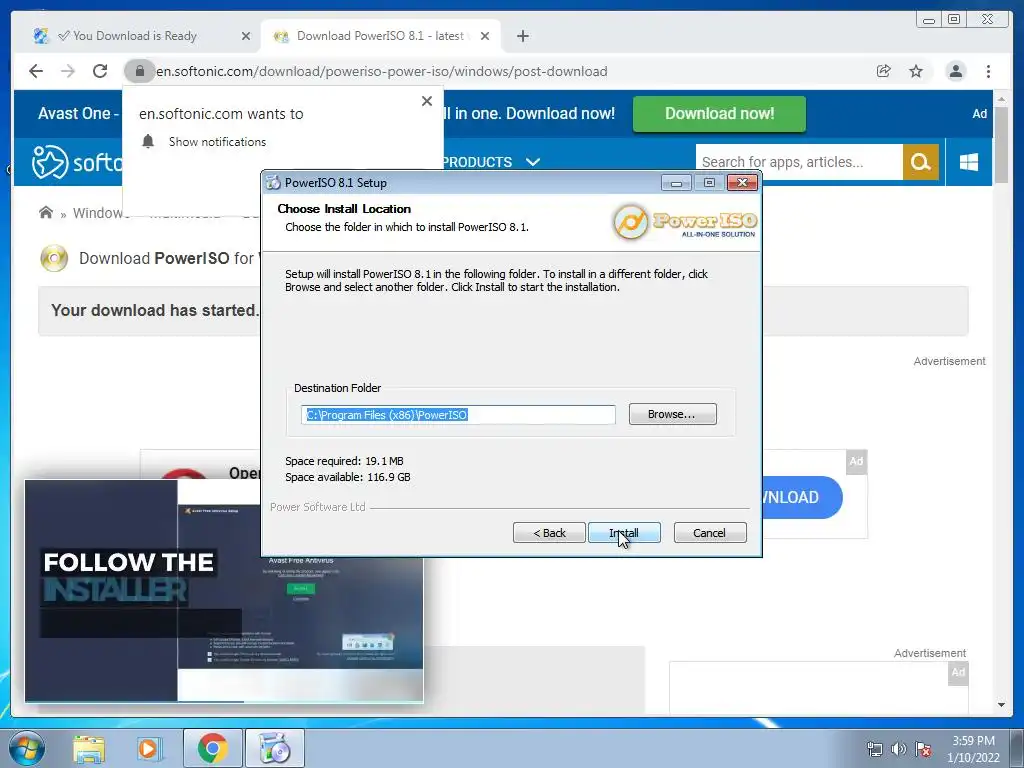The image size is (1024, 768).
Task: Click the network tray icon
Action: (x=874, y=749)
